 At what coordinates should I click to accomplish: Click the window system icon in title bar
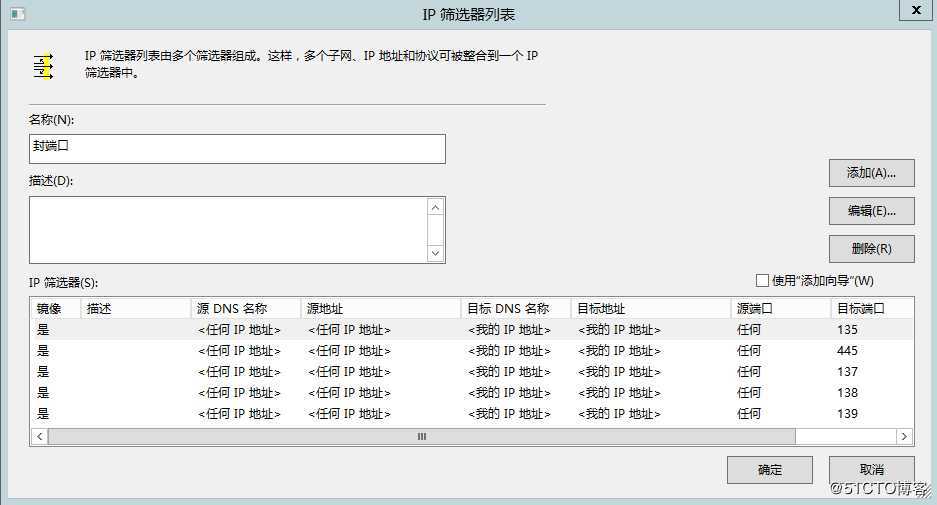click(17, 14)
